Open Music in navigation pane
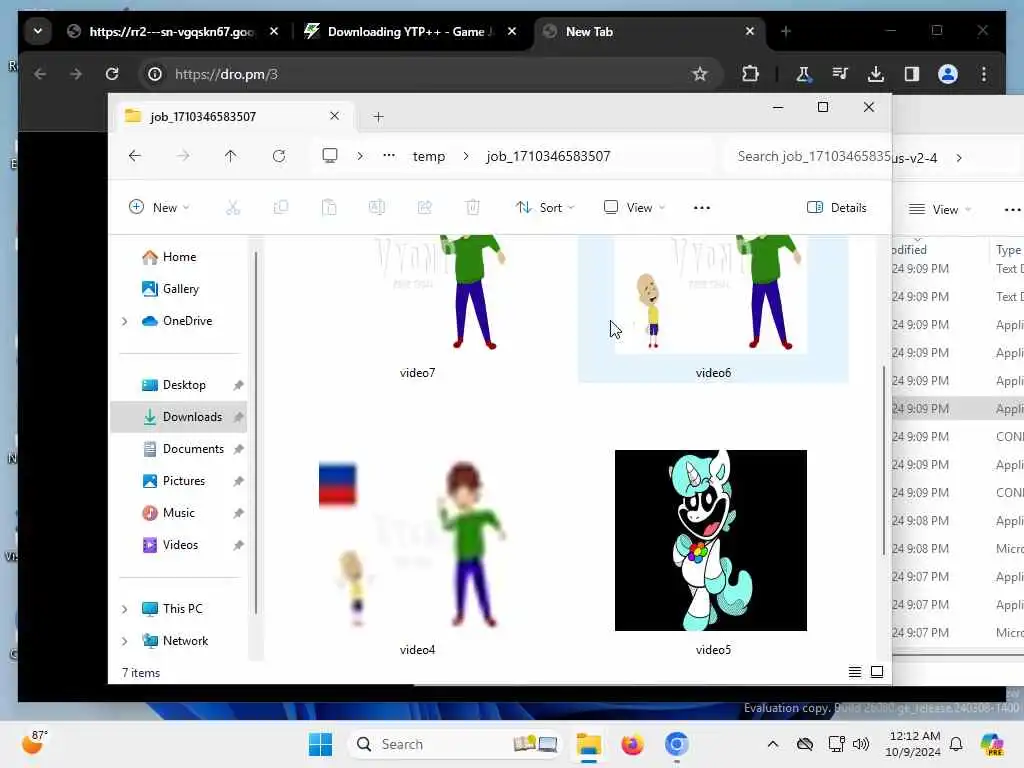The height and width of the screenshot is (768, 1024). 178,513
